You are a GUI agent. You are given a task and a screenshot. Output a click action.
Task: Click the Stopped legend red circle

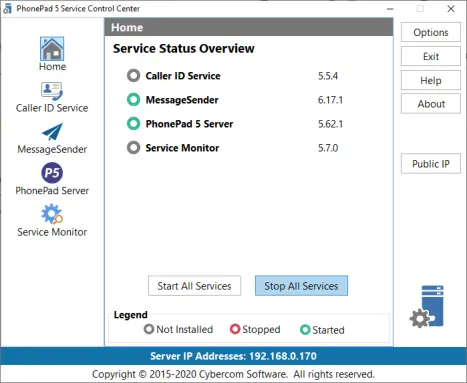coord(235,329)
